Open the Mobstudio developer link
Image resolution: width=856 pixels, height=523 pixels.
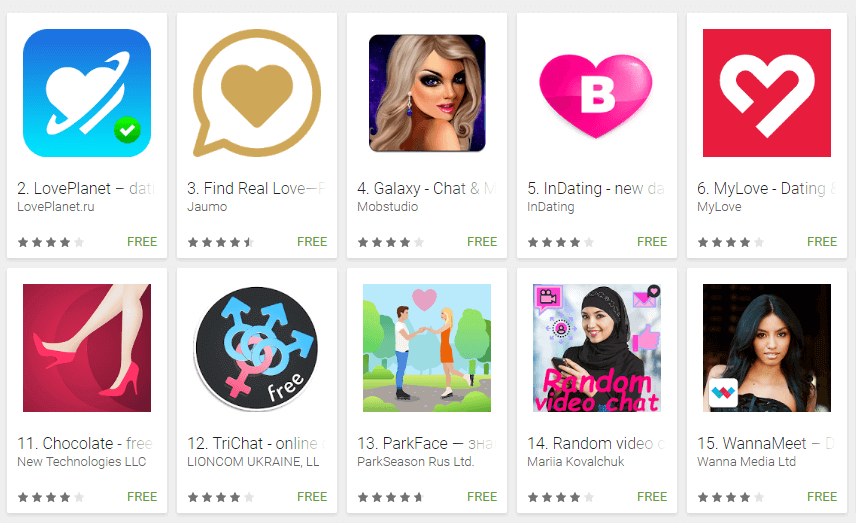point(388,207)
